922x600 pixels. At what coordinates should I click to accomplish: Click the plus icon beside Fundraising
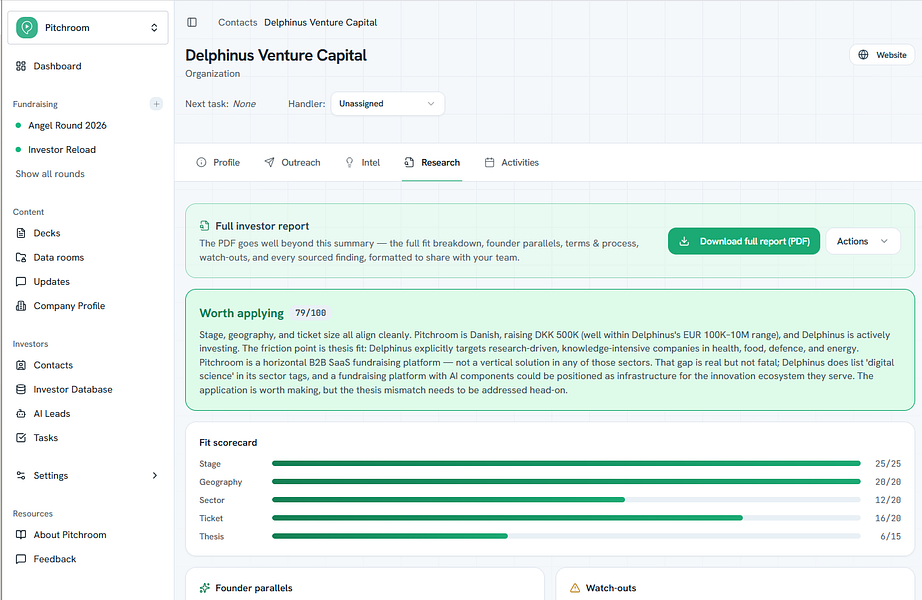(156, 104)
